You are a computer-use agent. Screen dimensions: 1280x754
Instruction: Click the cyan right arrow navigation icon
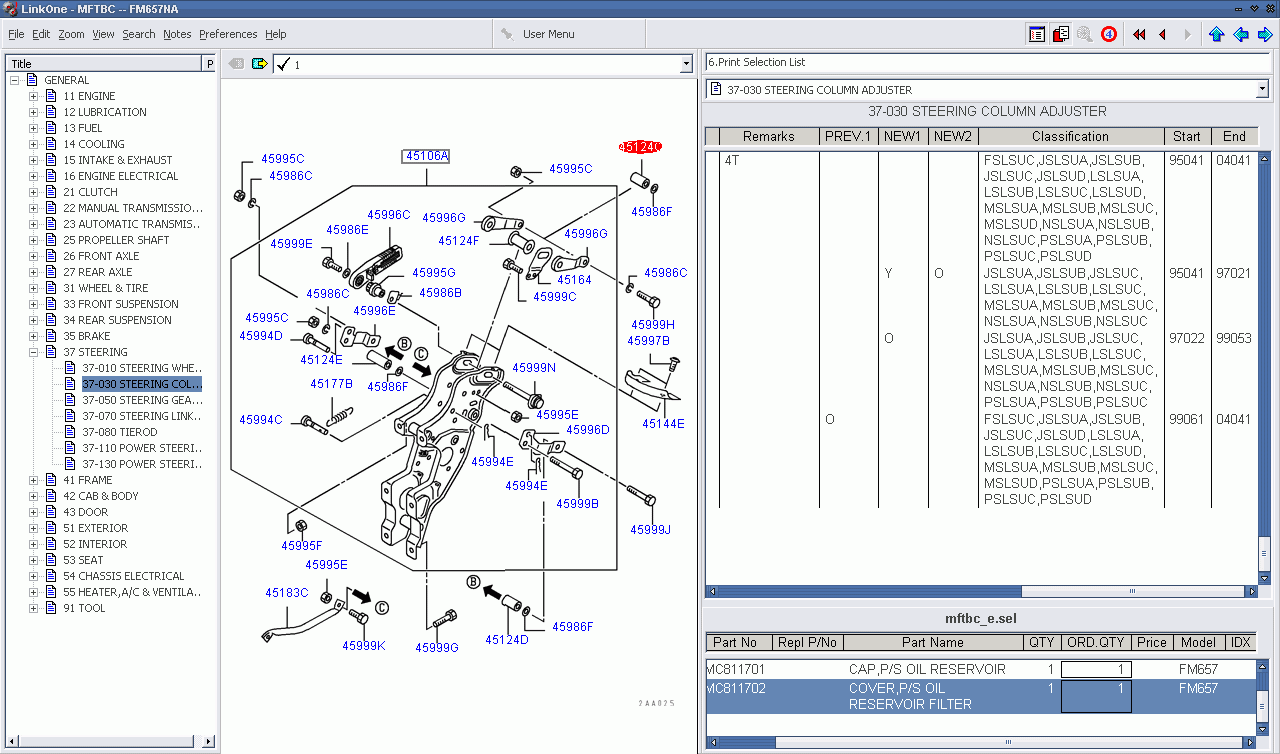[x=1265, y=34]
